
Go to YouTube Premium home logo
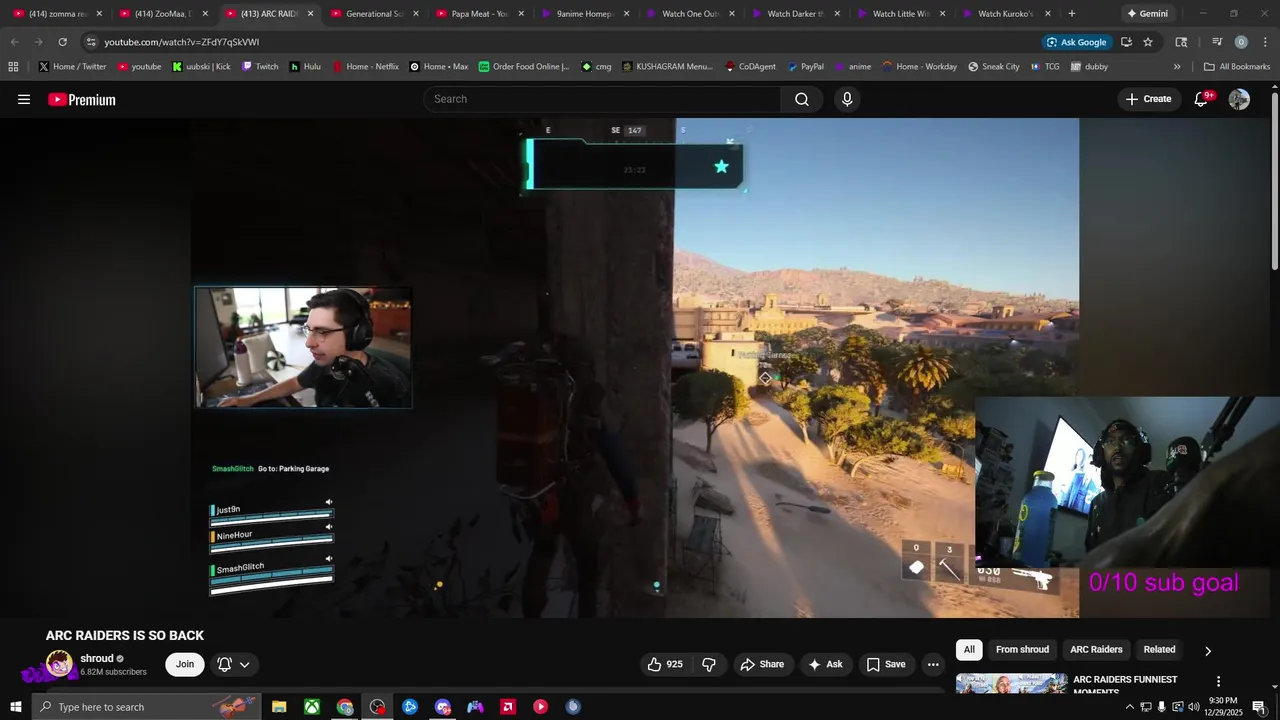coord(82,99)
